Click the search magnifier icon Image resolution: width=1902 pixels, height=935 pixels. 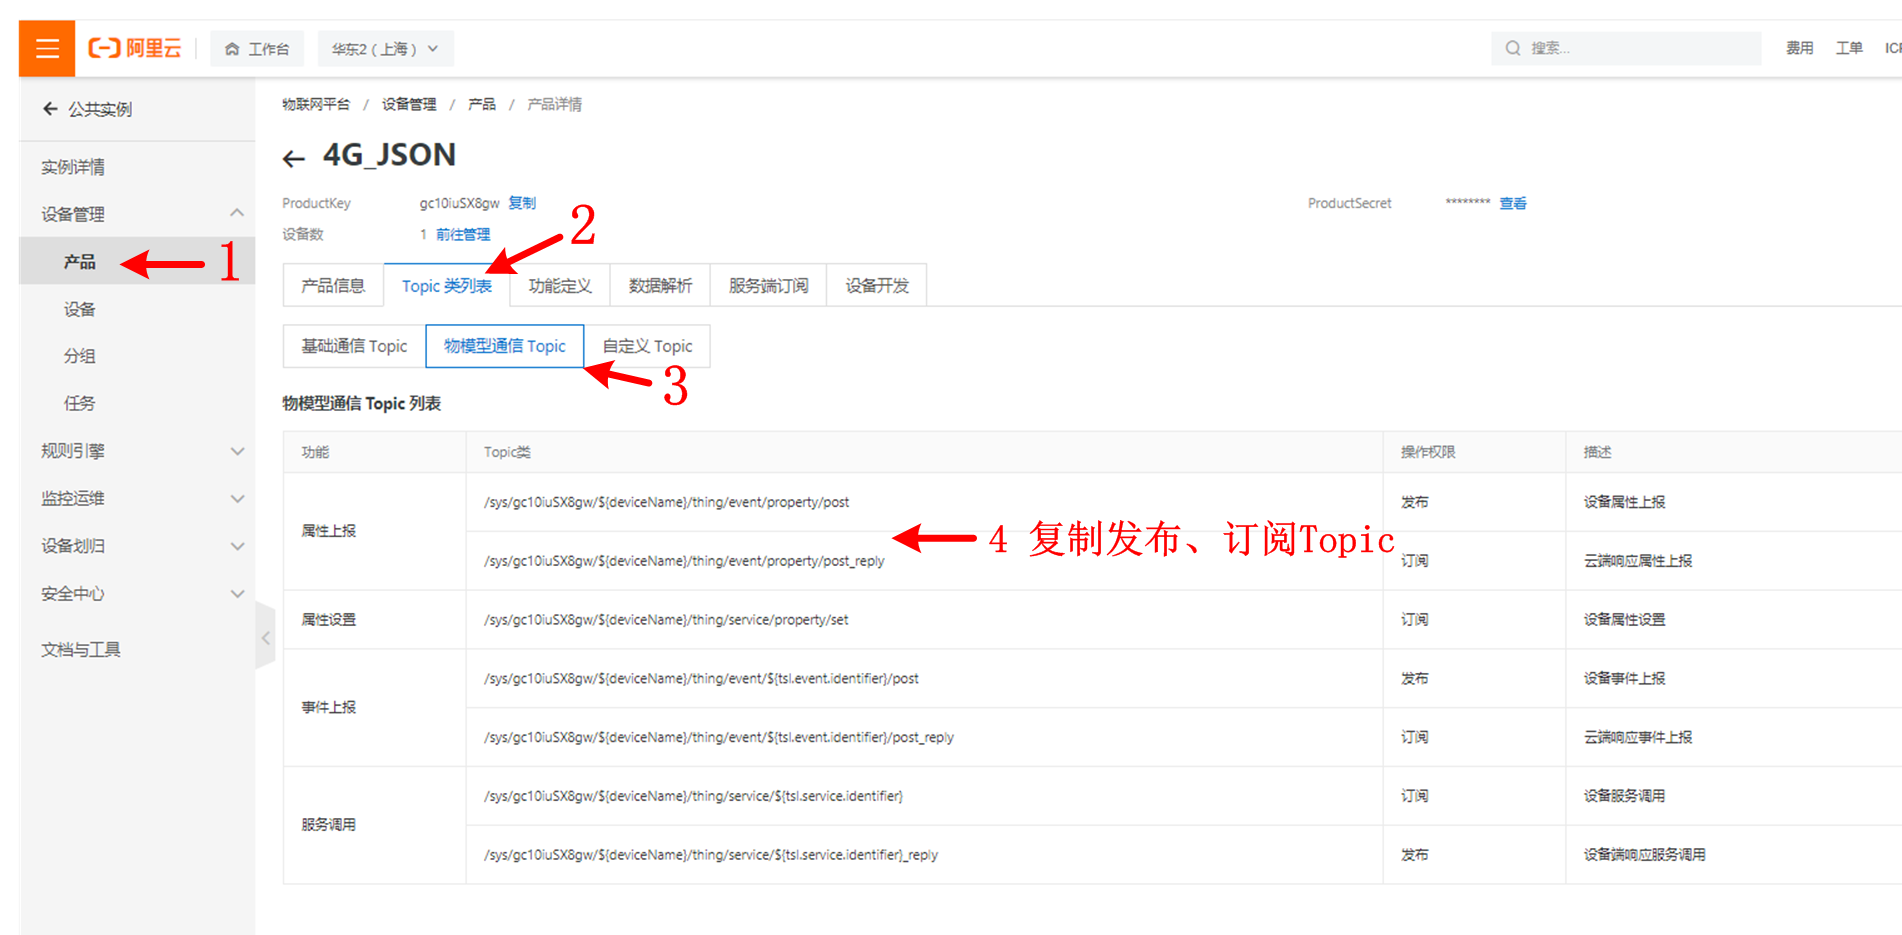coord(1512,48)
